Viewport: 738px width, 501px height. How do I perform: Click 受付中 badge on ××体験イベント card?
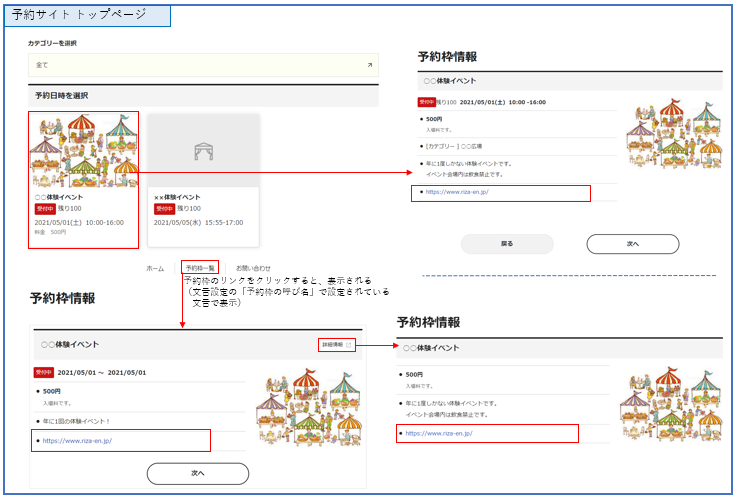point(164,209)
